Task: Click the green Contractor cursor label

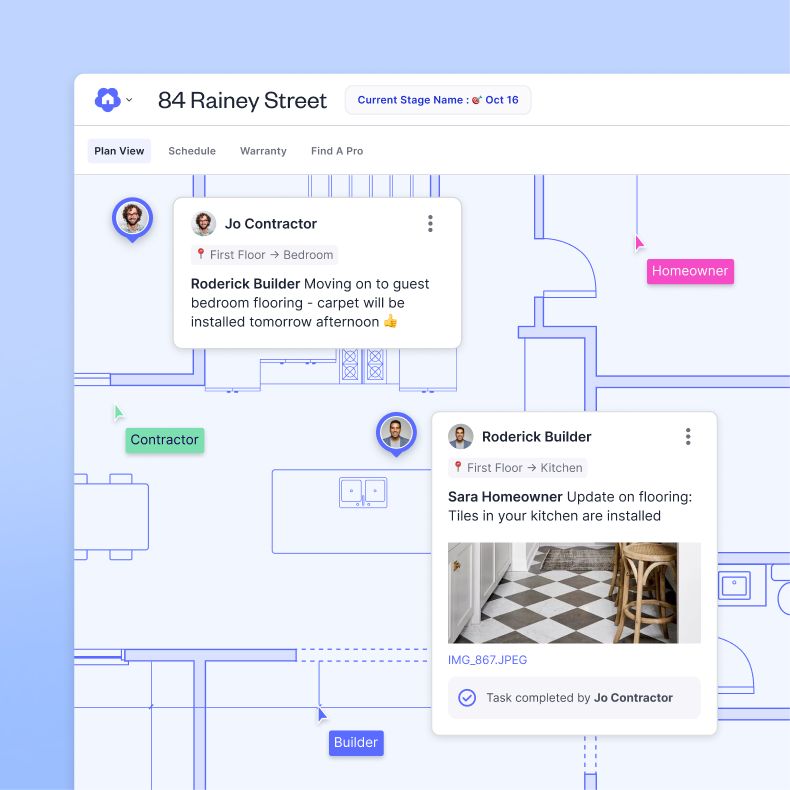Action: coord(165,440)
